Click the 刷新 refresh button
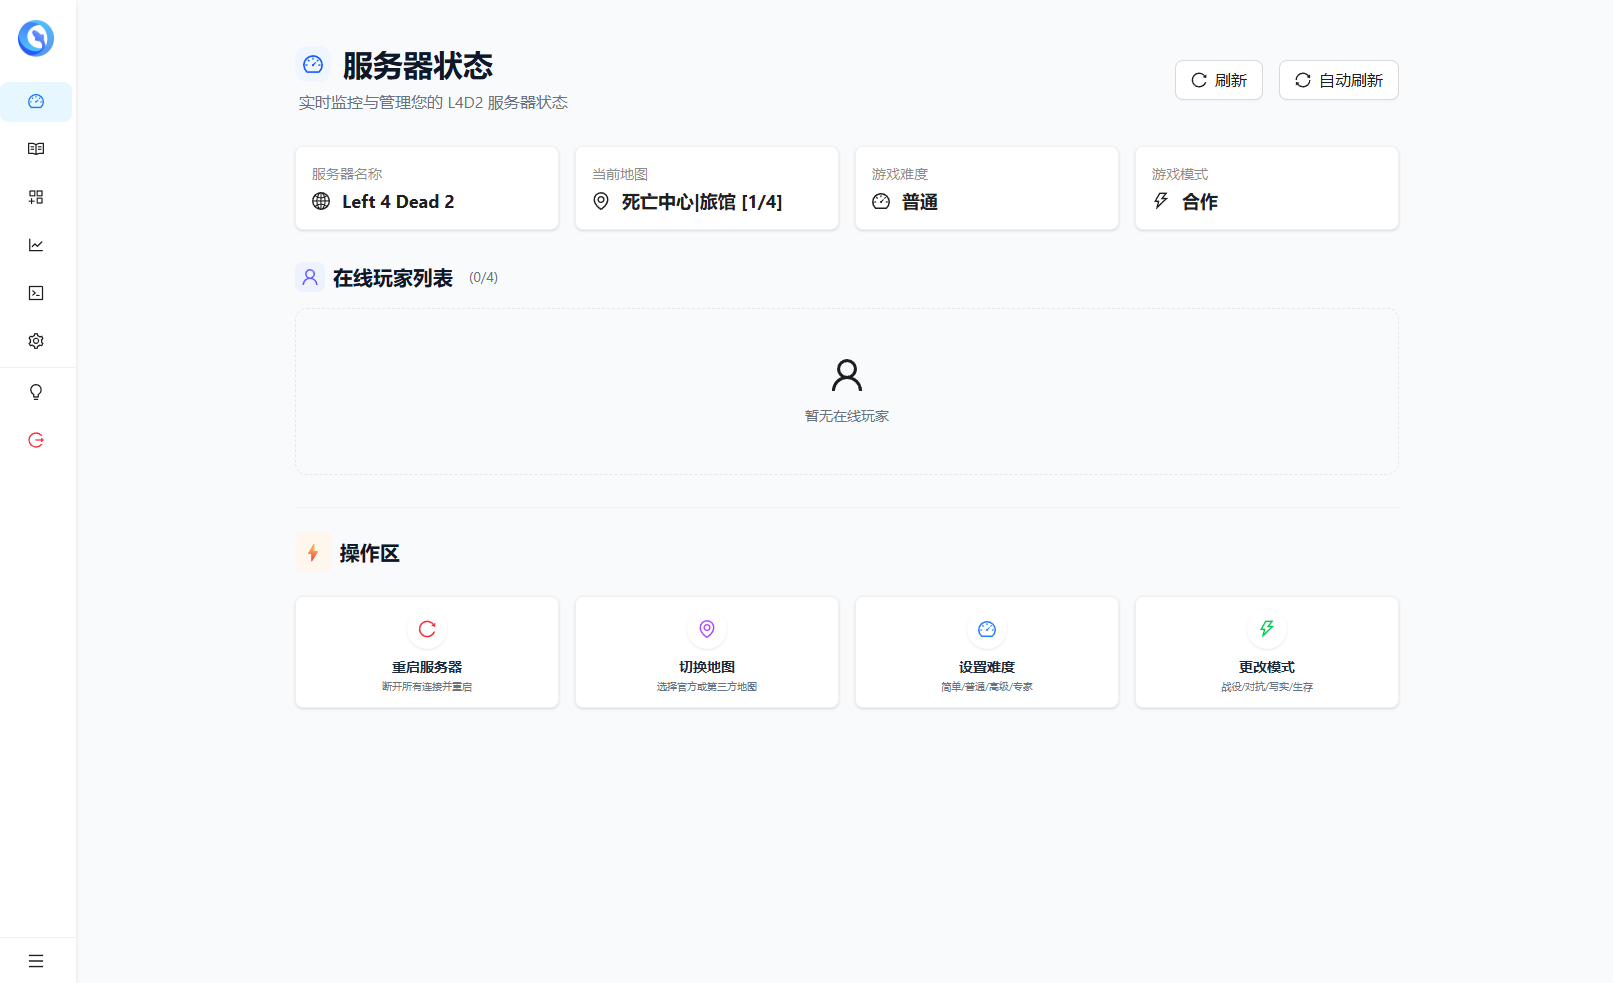The image size is (1613, 983). 1218,80
